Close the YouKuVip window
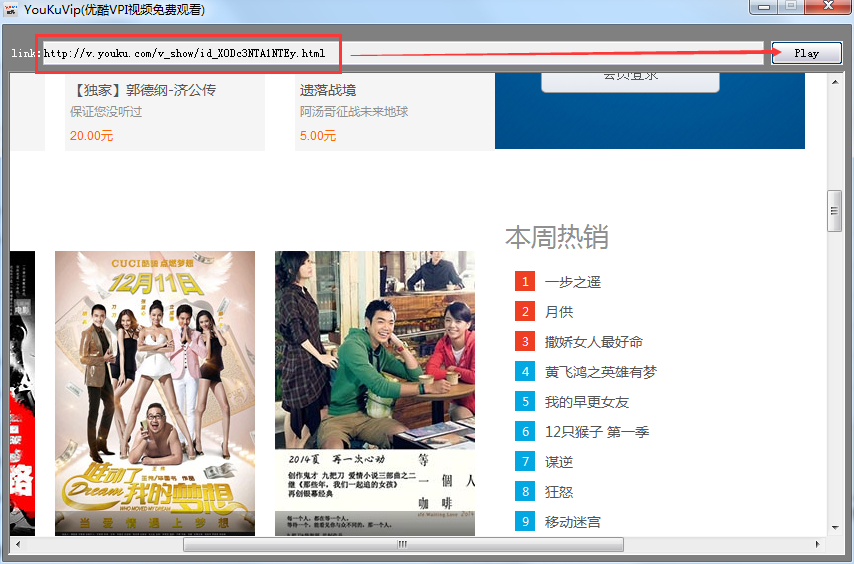Image resolution: width=854 pixels, height=564 pixels. 828,7
